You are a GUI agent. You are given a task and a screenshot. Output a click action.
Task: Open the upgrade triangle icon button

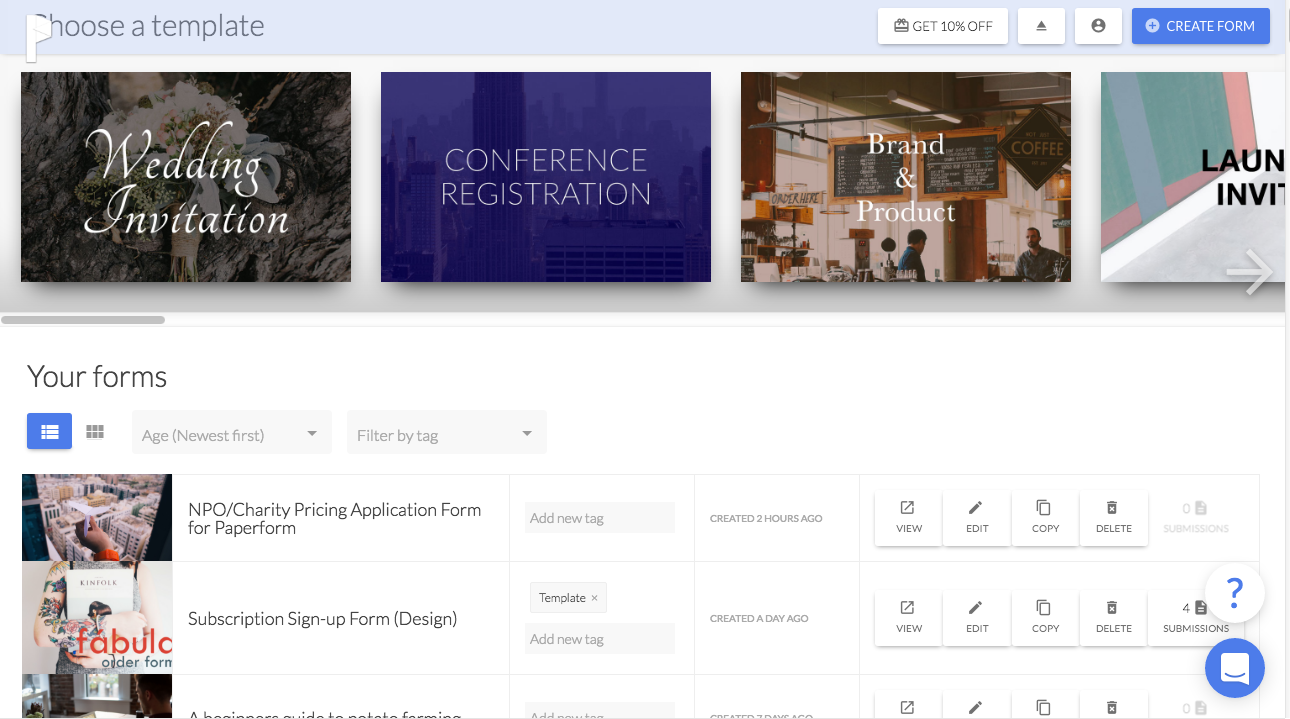(1041, 26)
